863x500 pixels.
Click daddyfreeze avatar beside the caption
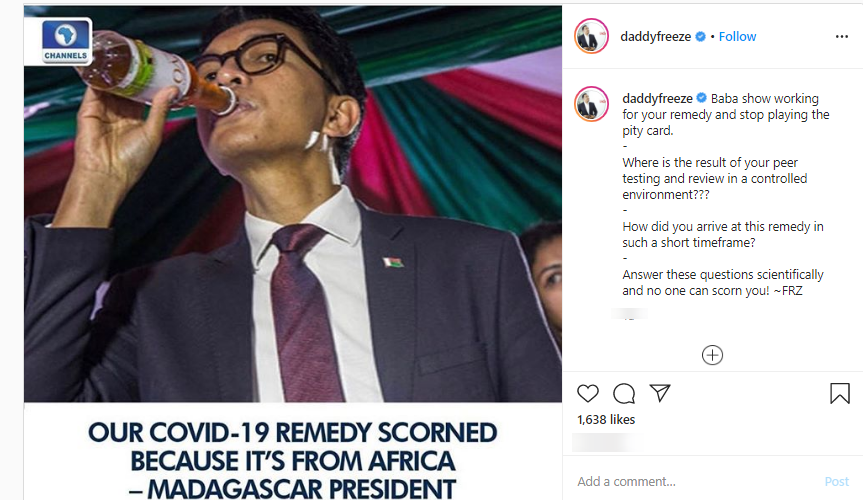pos(591,104)
